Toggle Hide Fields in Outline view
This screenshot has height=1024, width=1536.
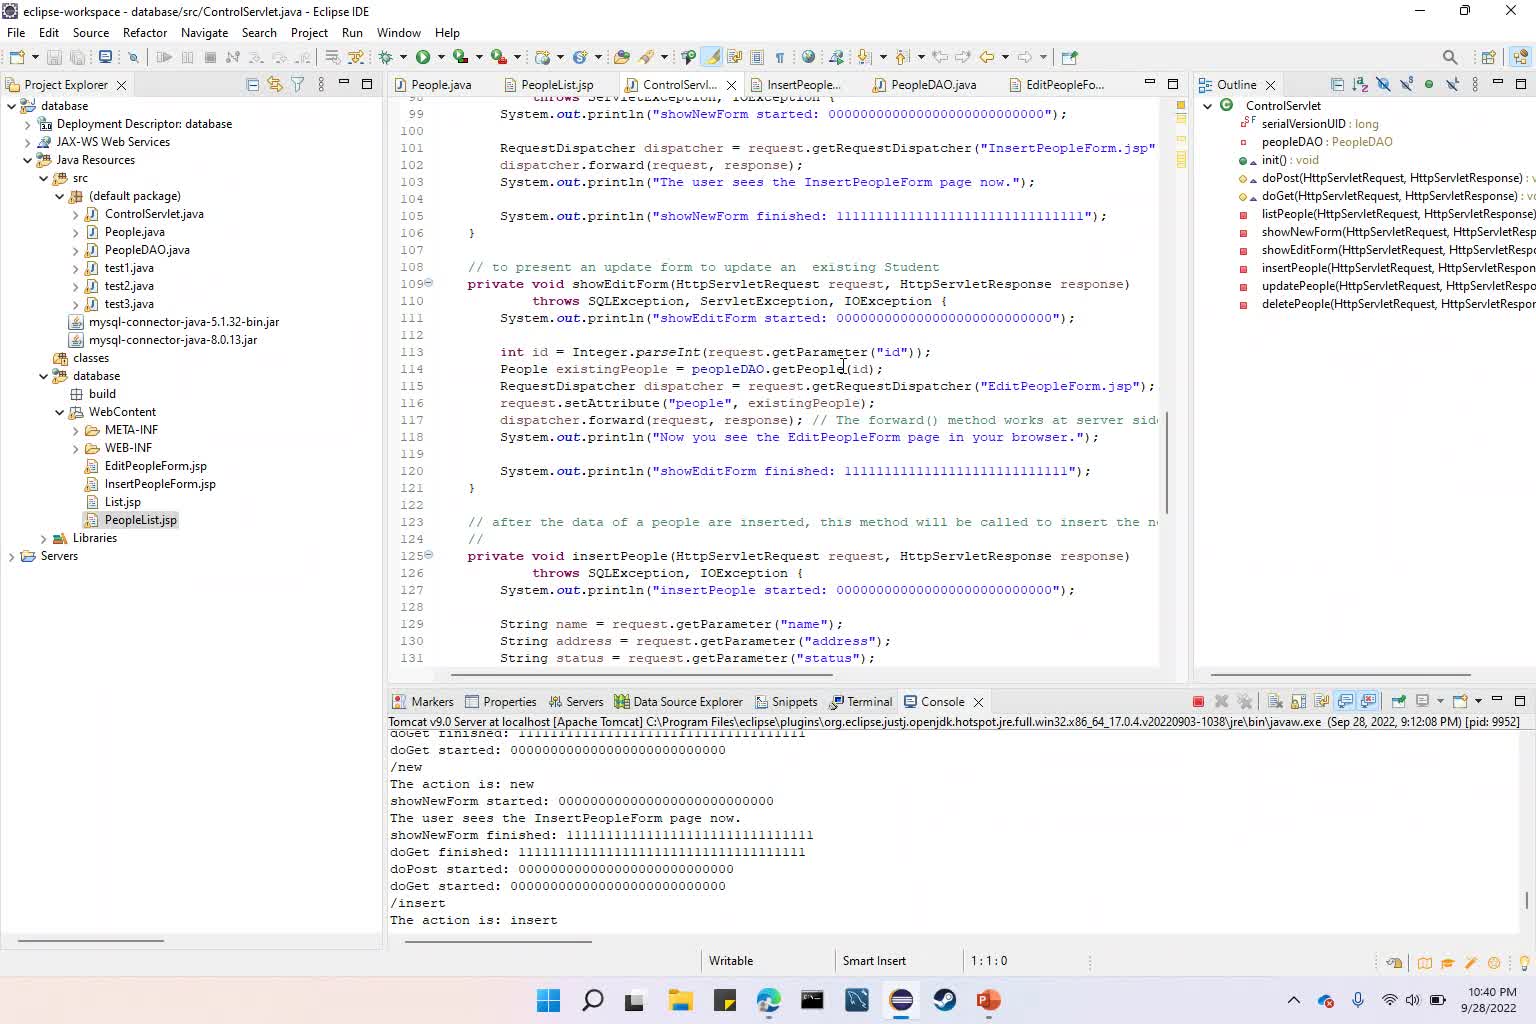[x=1383, y=85]
